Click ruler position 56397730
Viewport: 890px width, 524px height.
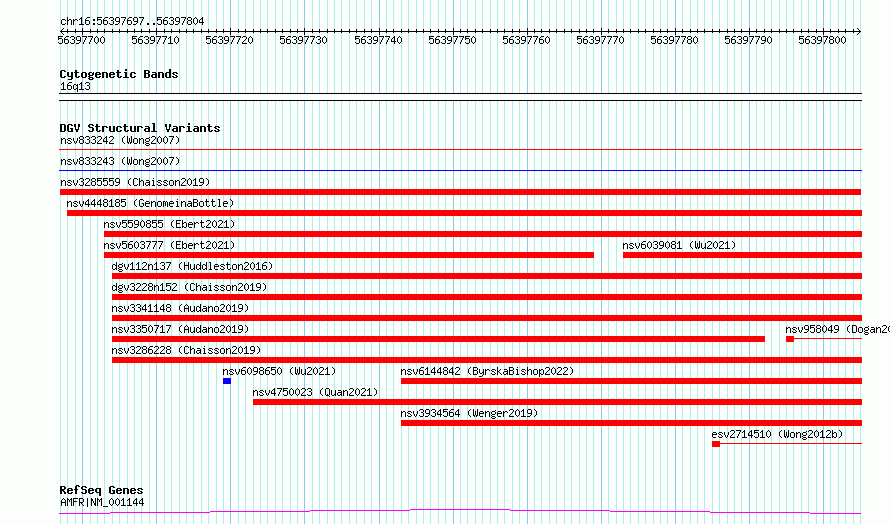point(304,40)
